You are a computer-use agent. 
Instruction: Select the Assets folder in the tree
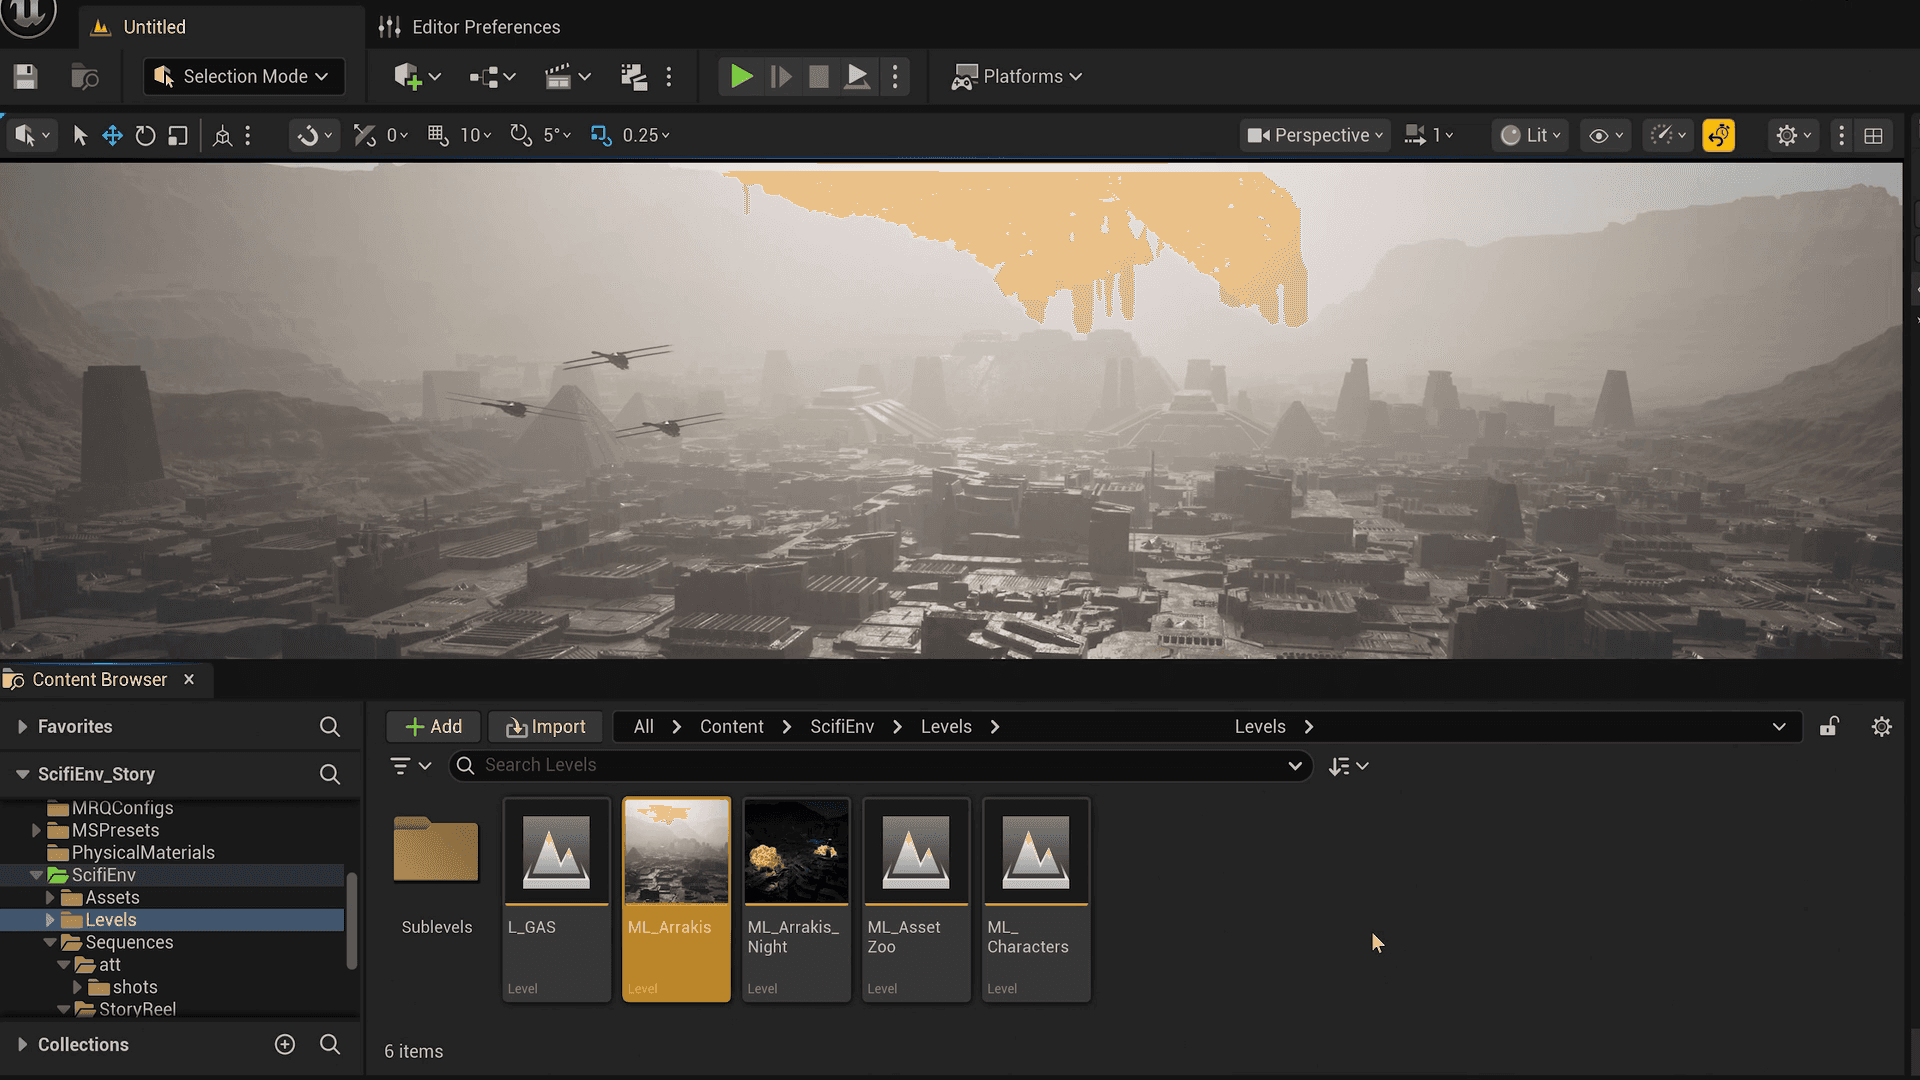click(112, 898)
